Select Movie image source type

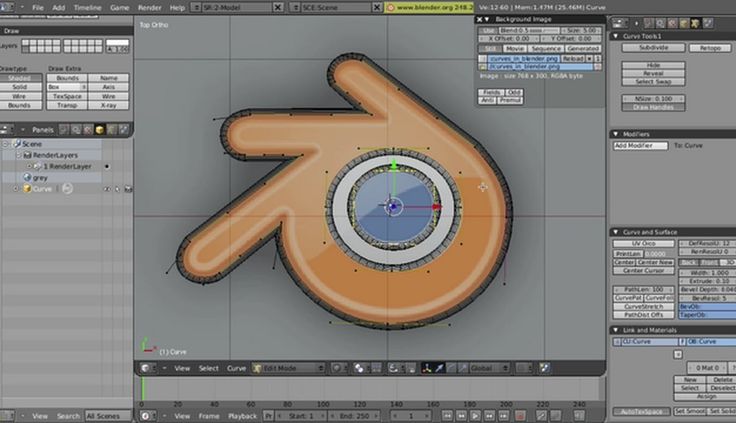click(514, 48)
